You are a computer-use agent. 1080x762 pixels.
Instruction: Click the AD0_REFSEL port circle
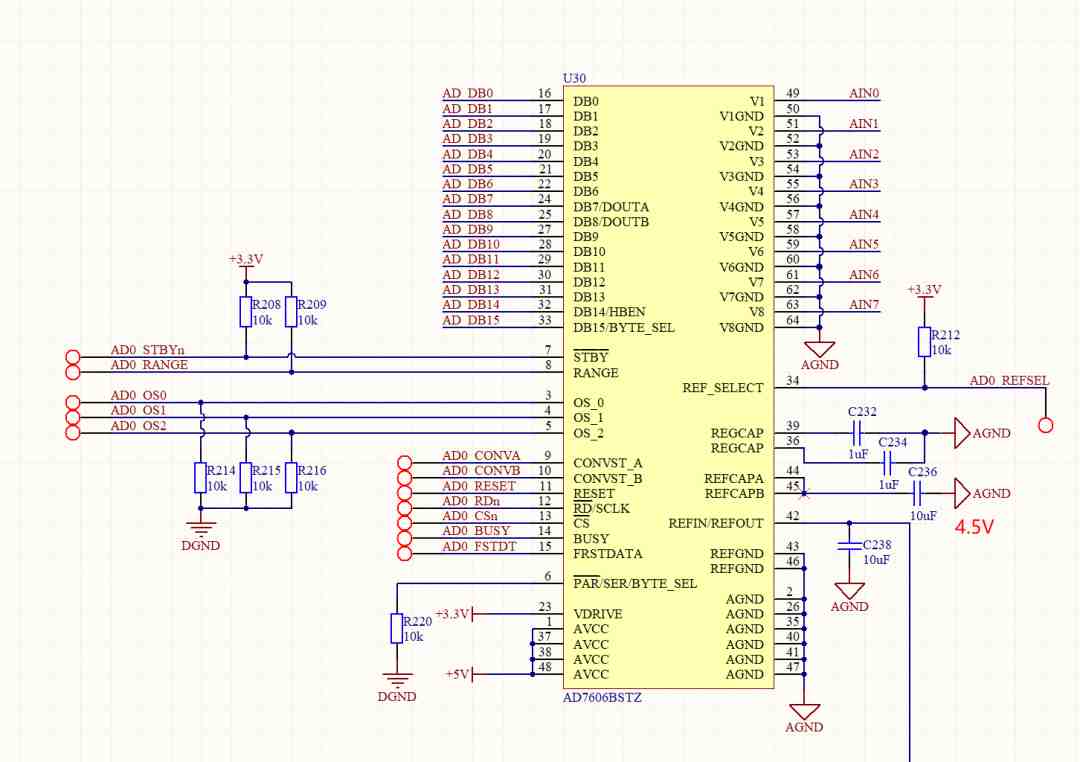coord(1046,426)
